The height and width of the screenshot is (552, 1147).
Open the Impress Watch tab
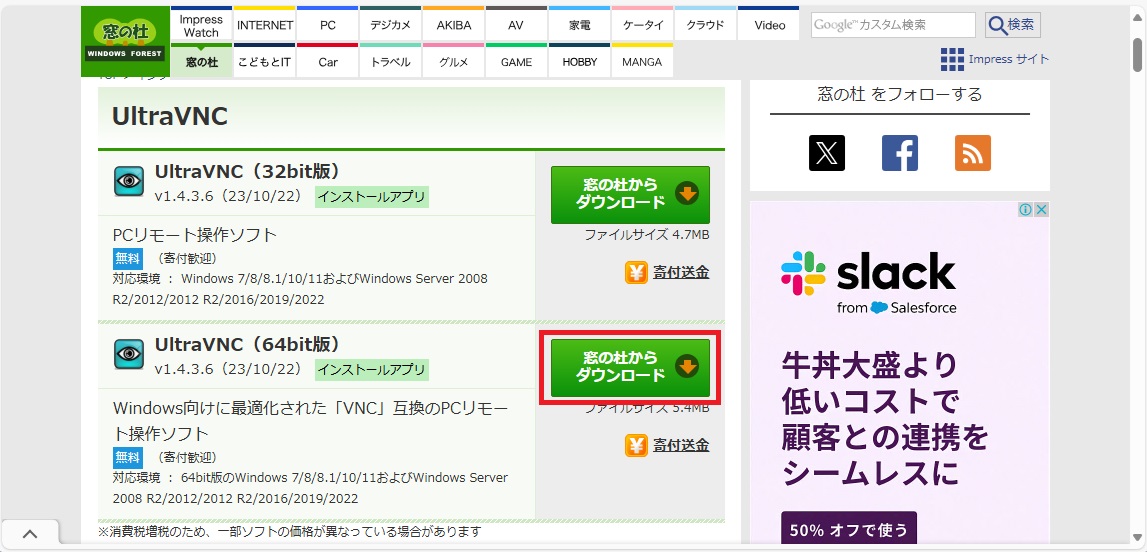pyautogui.click(x=201, y=25)
